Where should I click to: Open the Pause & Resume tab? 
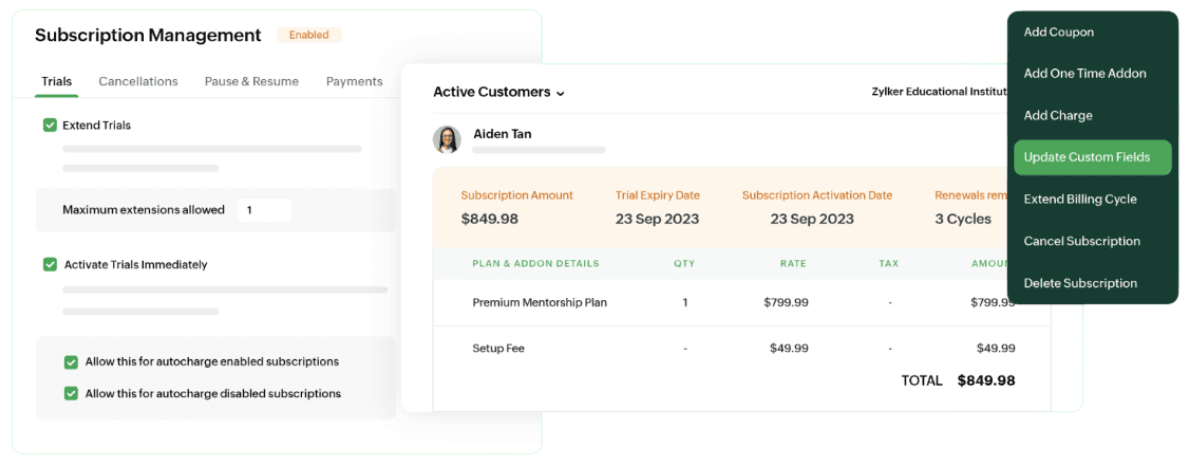click(252, 82)
